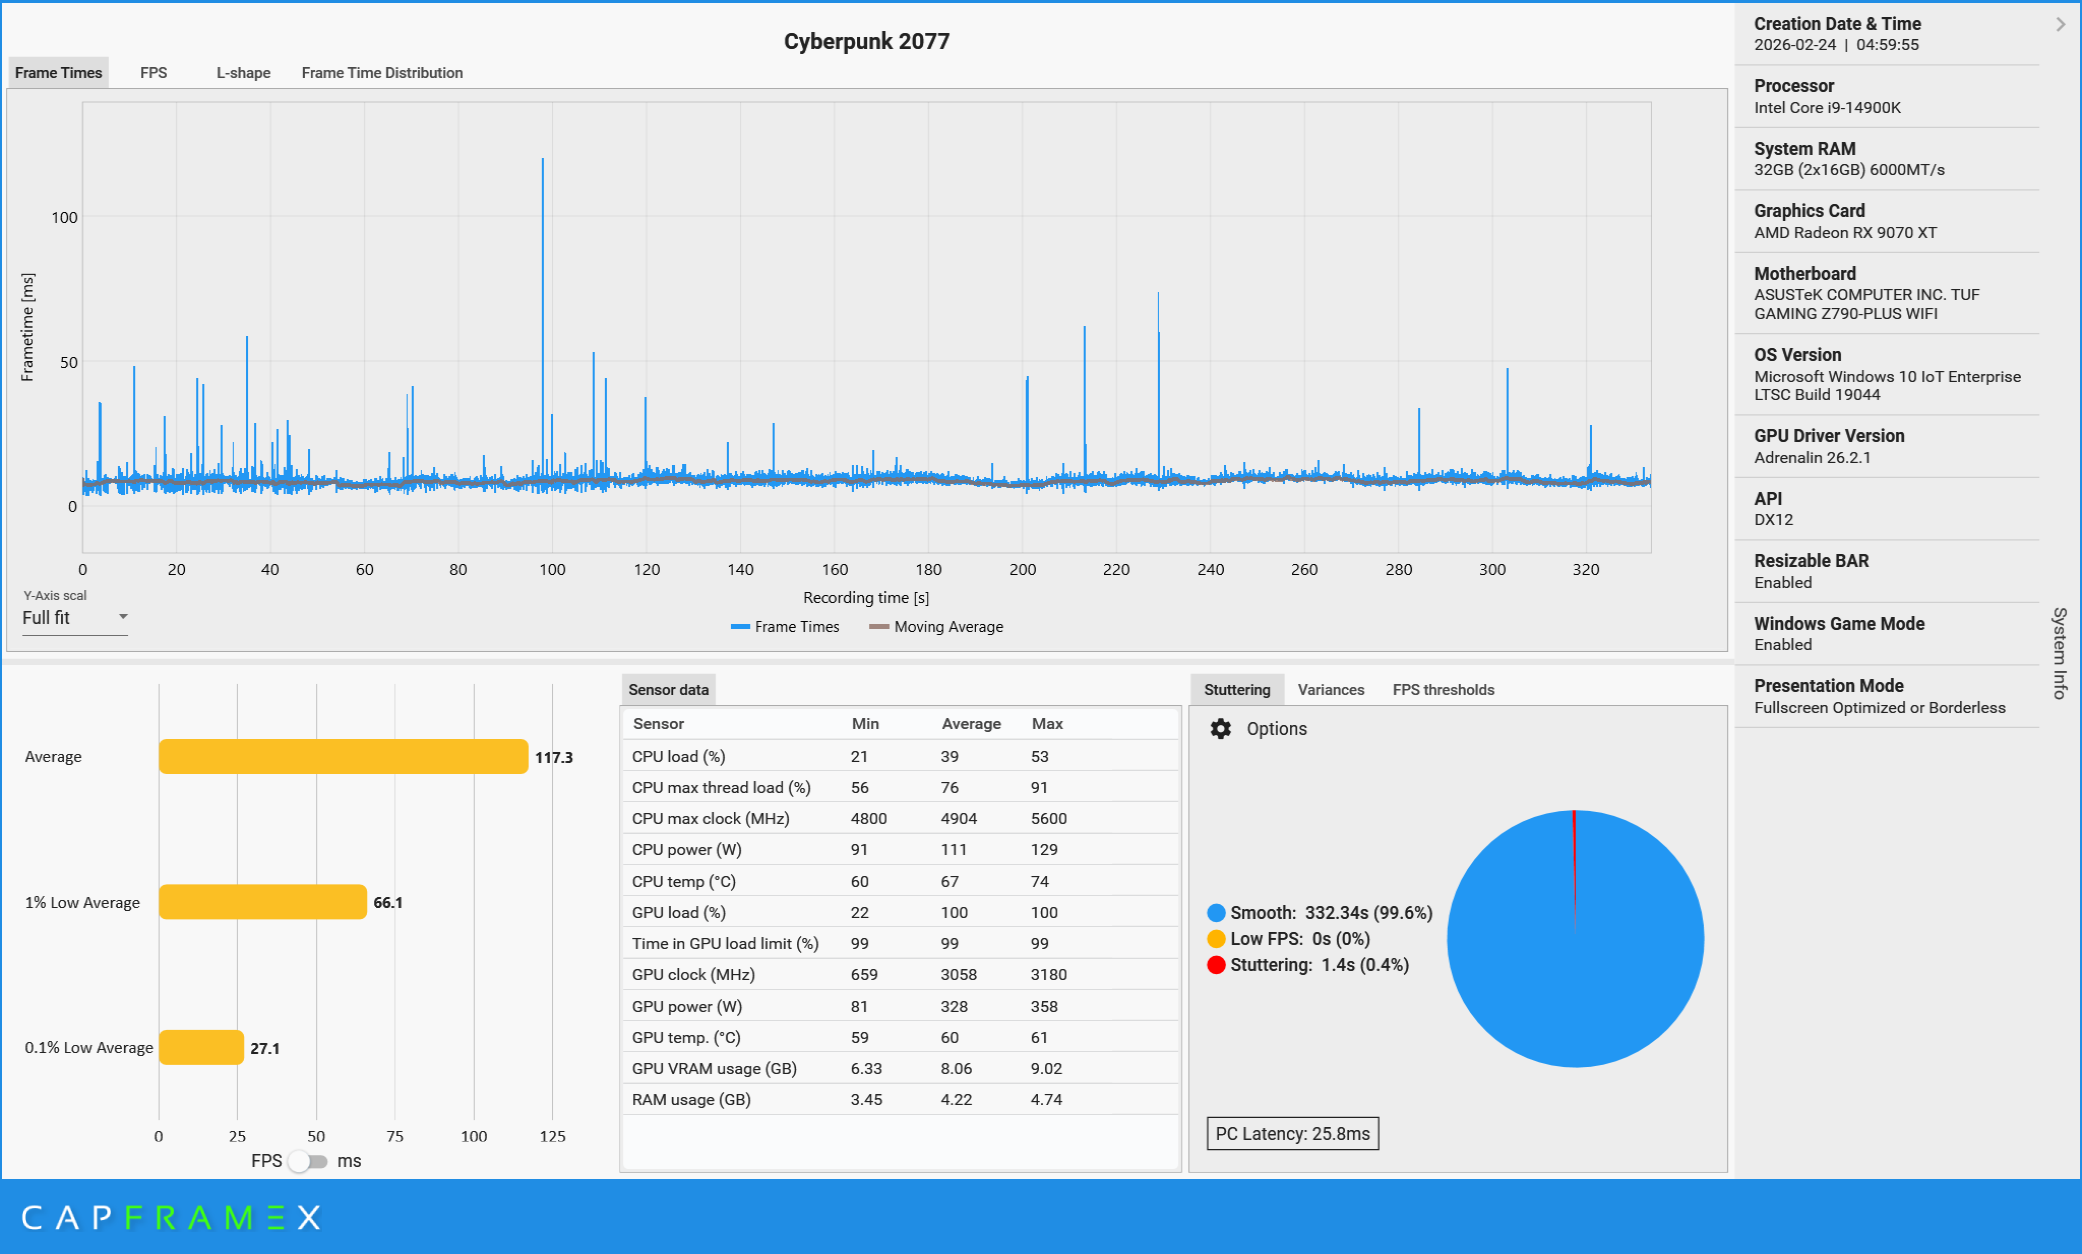Click the vertical System Info label
This screenshot has height=1254, width=2082.
pos(2060,652)
